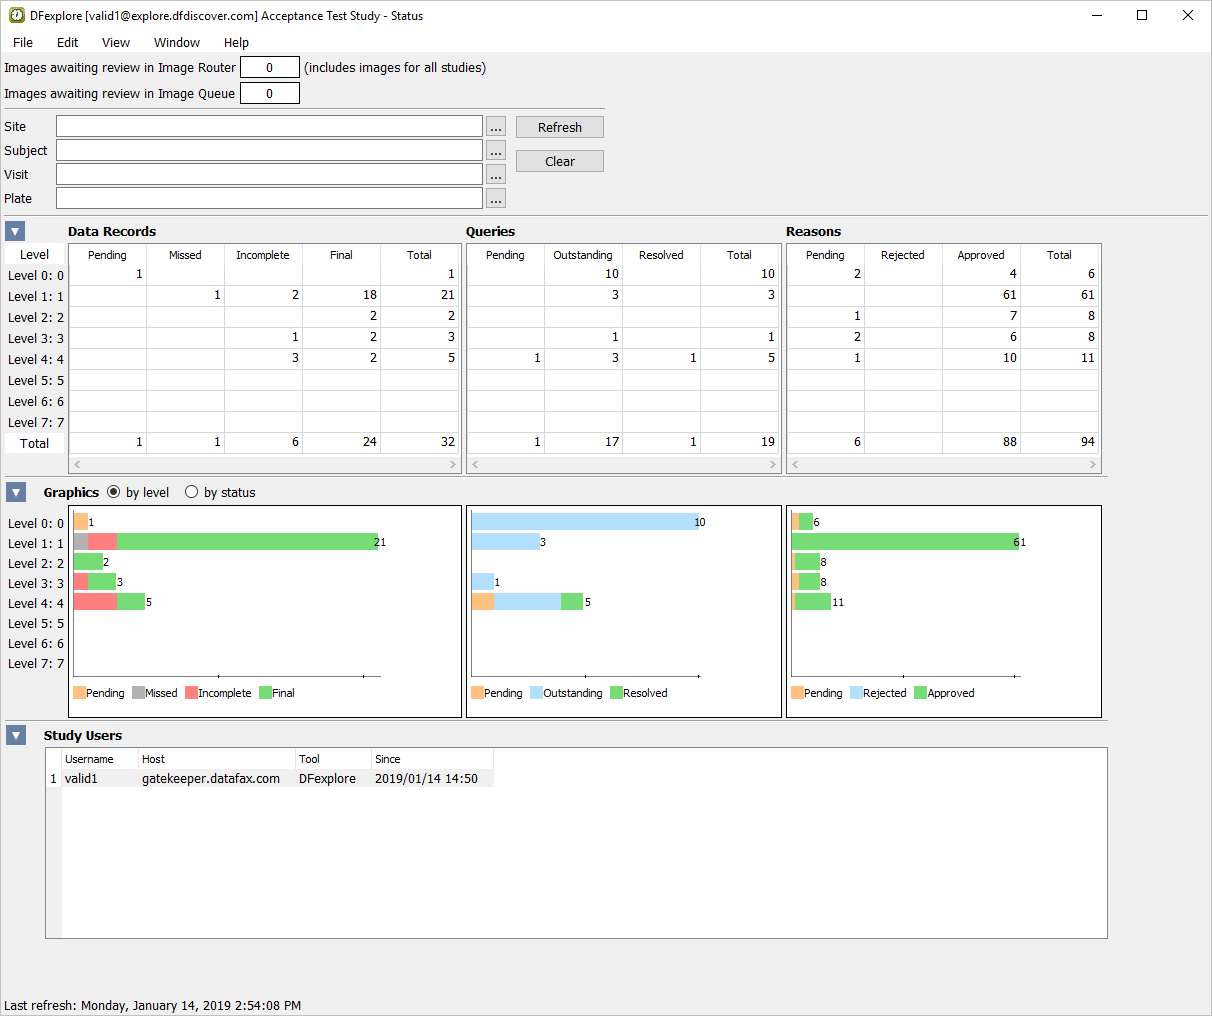Image resolution: width=1212 pixels, height=1016 pixels.
Task: Open the Subject picker ellipsis button
Action: pyautogui.click(x=496, y=151)
